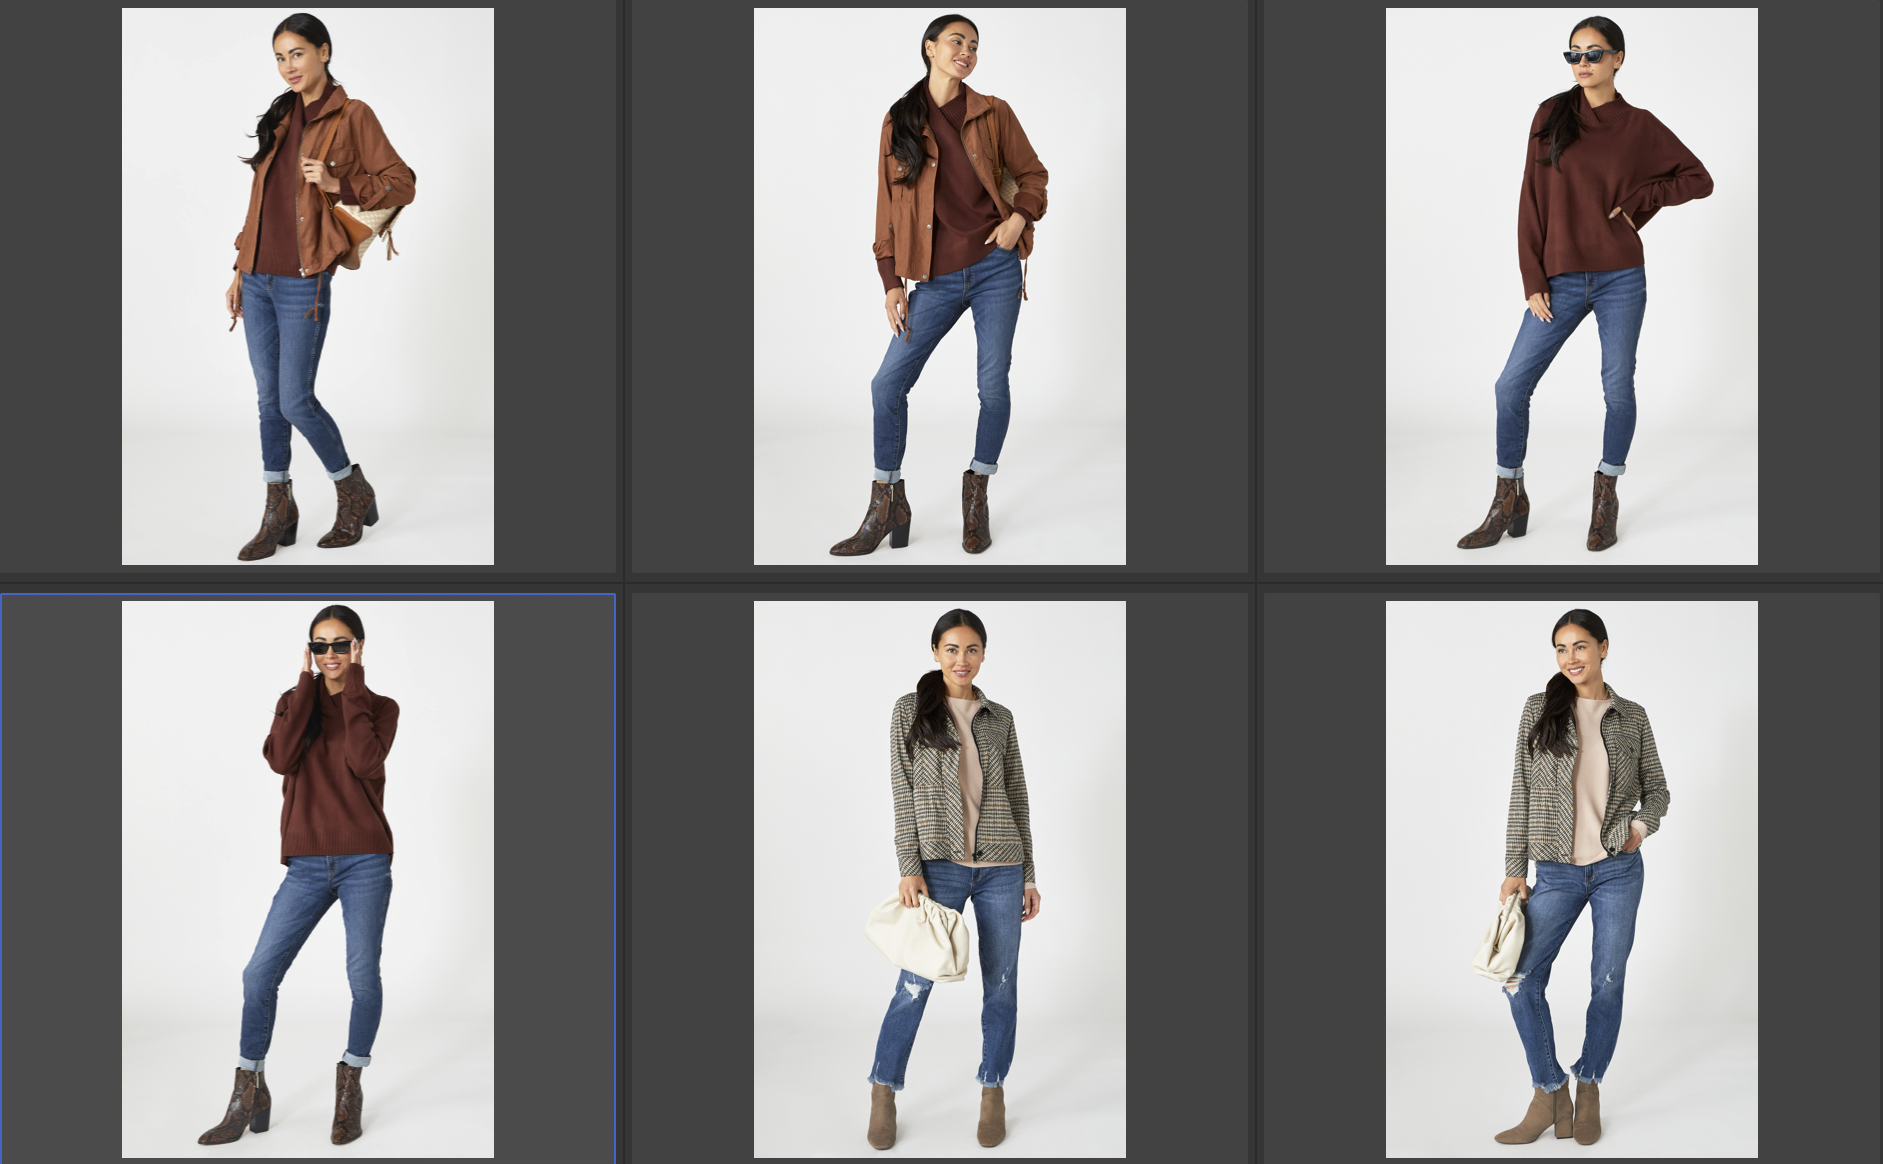The height and width of the screenshot is (1164, 1883).
Task: Select the plaid jacket photo with clutch held in front
Action: [940, 879]
